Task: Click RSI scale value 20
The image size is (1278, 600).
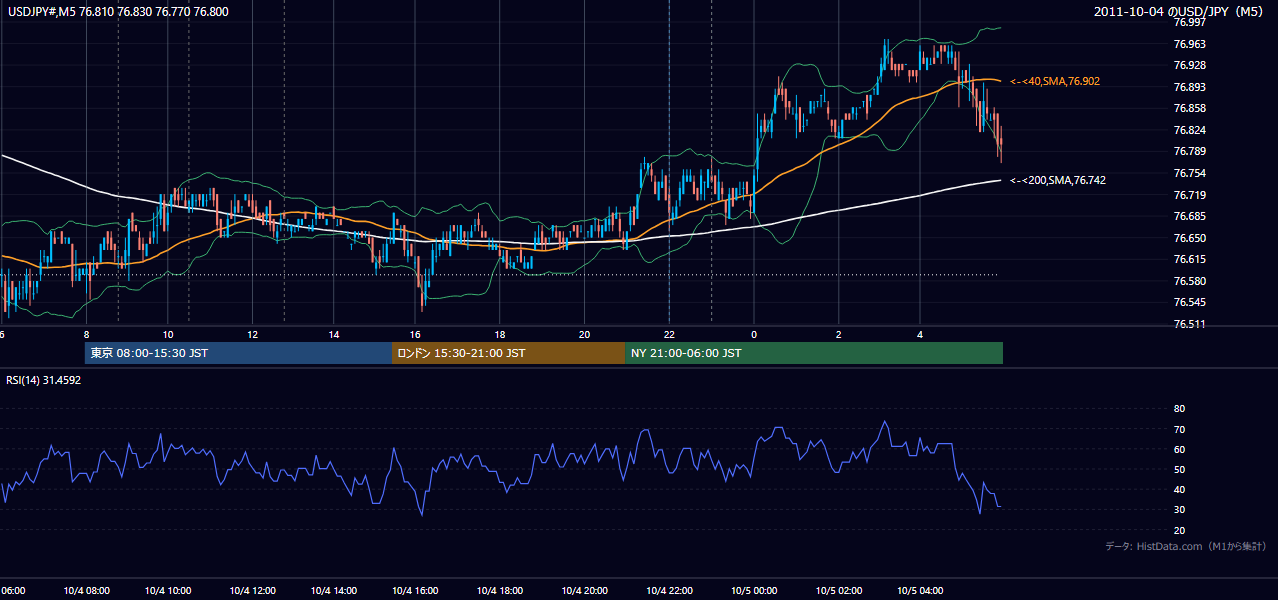Action: (1179, 530)
